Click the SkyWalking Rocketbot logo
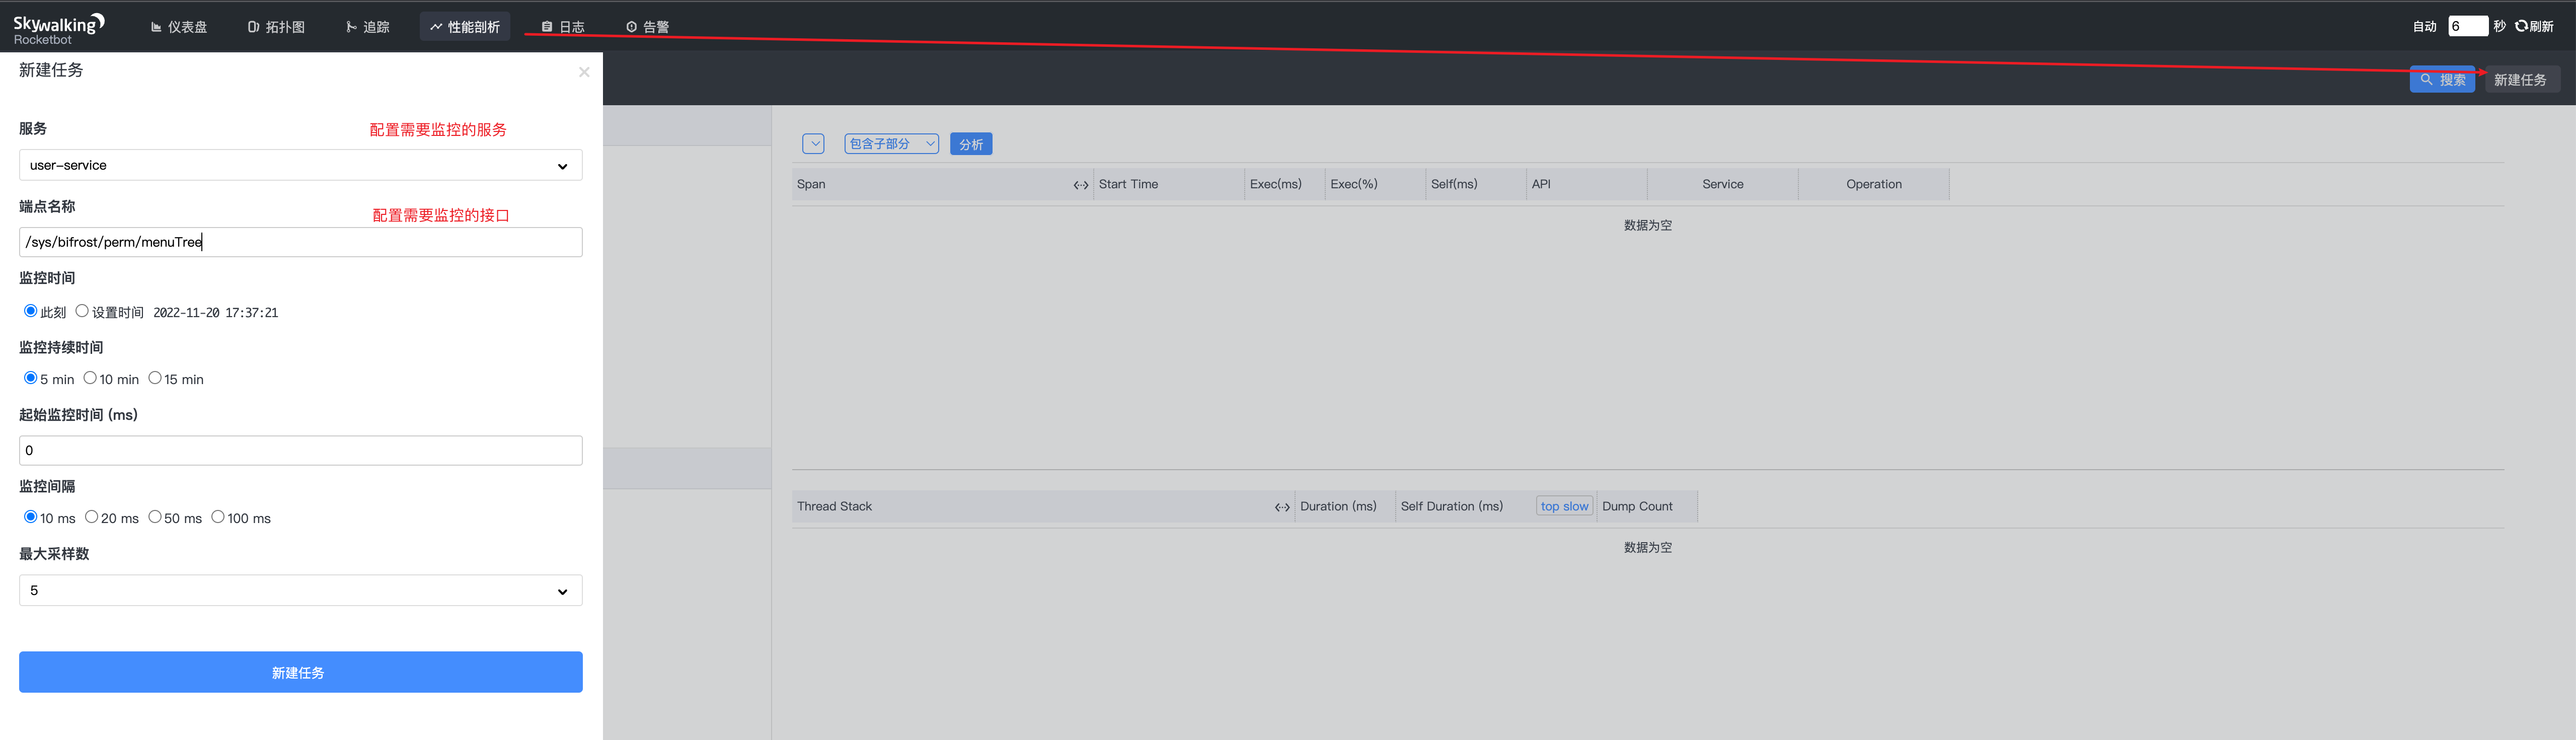Image resolution: width=2576 pixels, height=740 pixels. point(58,29)
